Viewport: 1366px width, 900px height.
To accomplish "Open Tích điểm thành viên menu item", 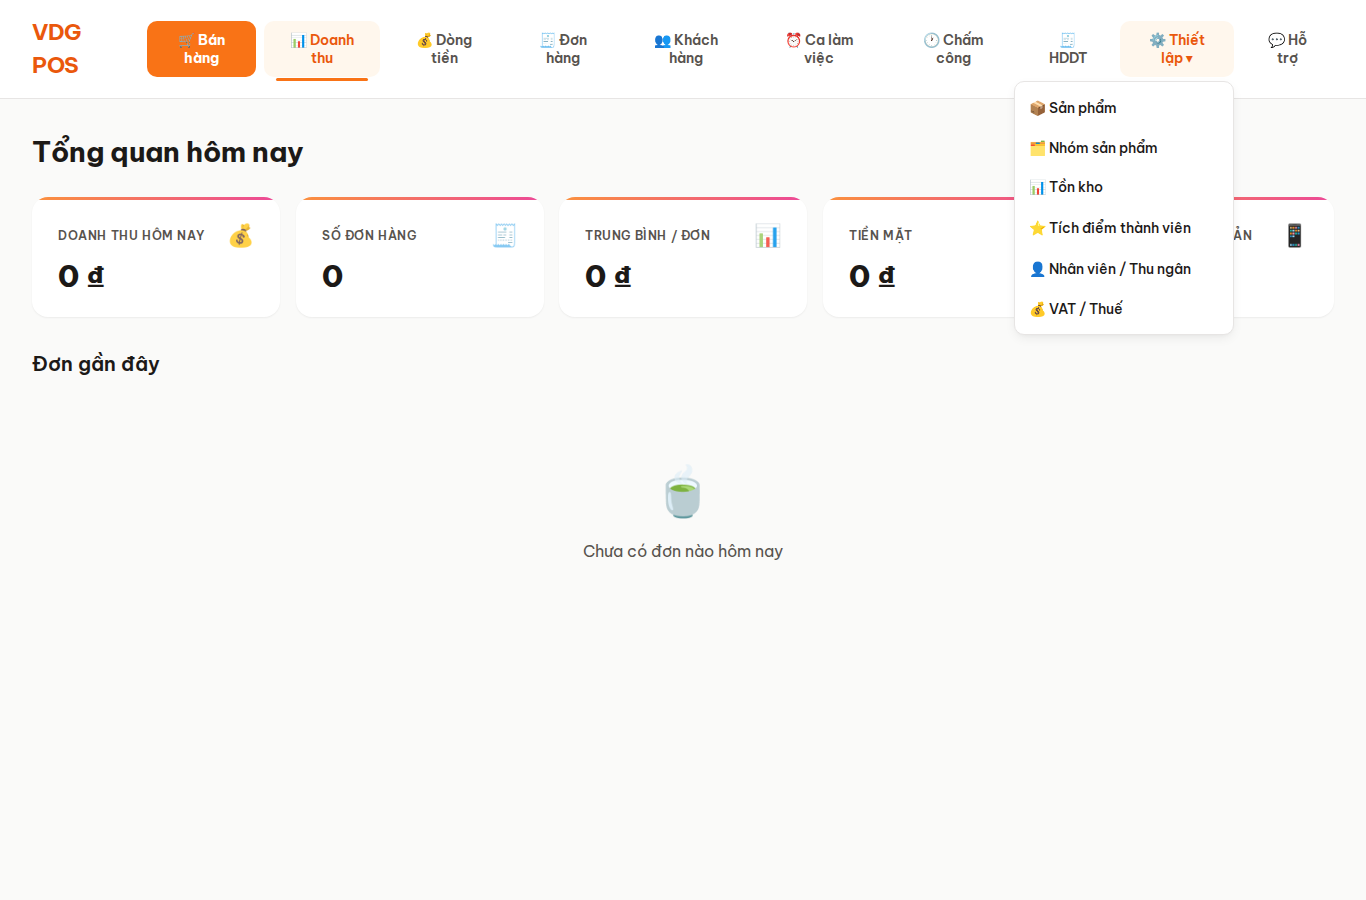I will (1124, 228).
